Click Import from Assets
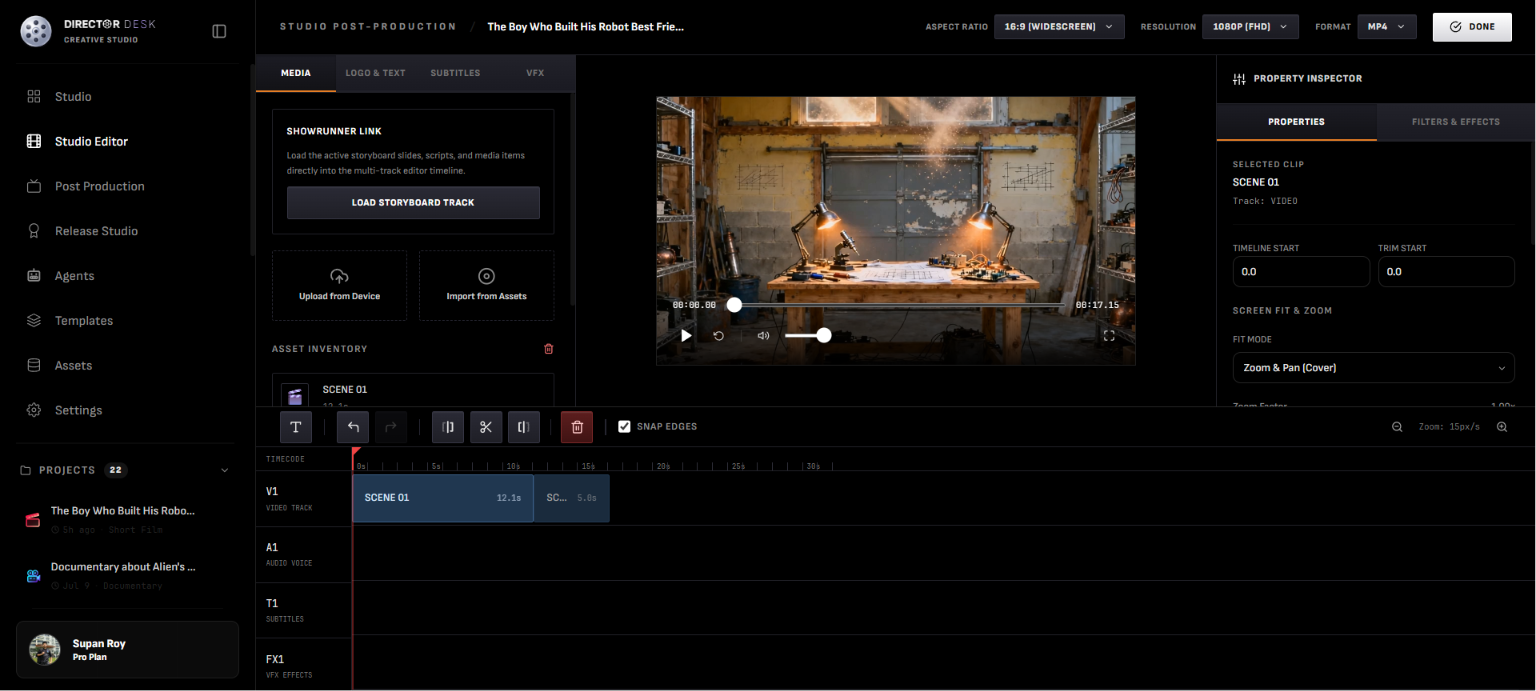Screen dimensions: 1536x691 (486, 285)
